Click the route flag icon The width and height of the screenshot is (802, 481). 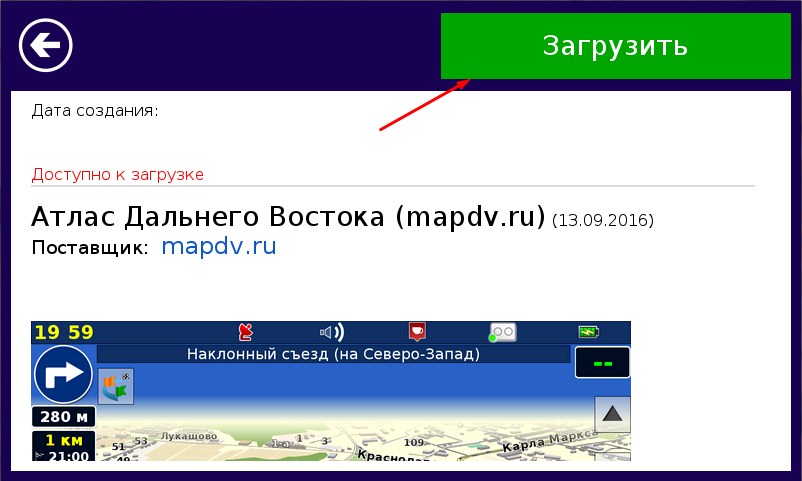tap(116, 385)
